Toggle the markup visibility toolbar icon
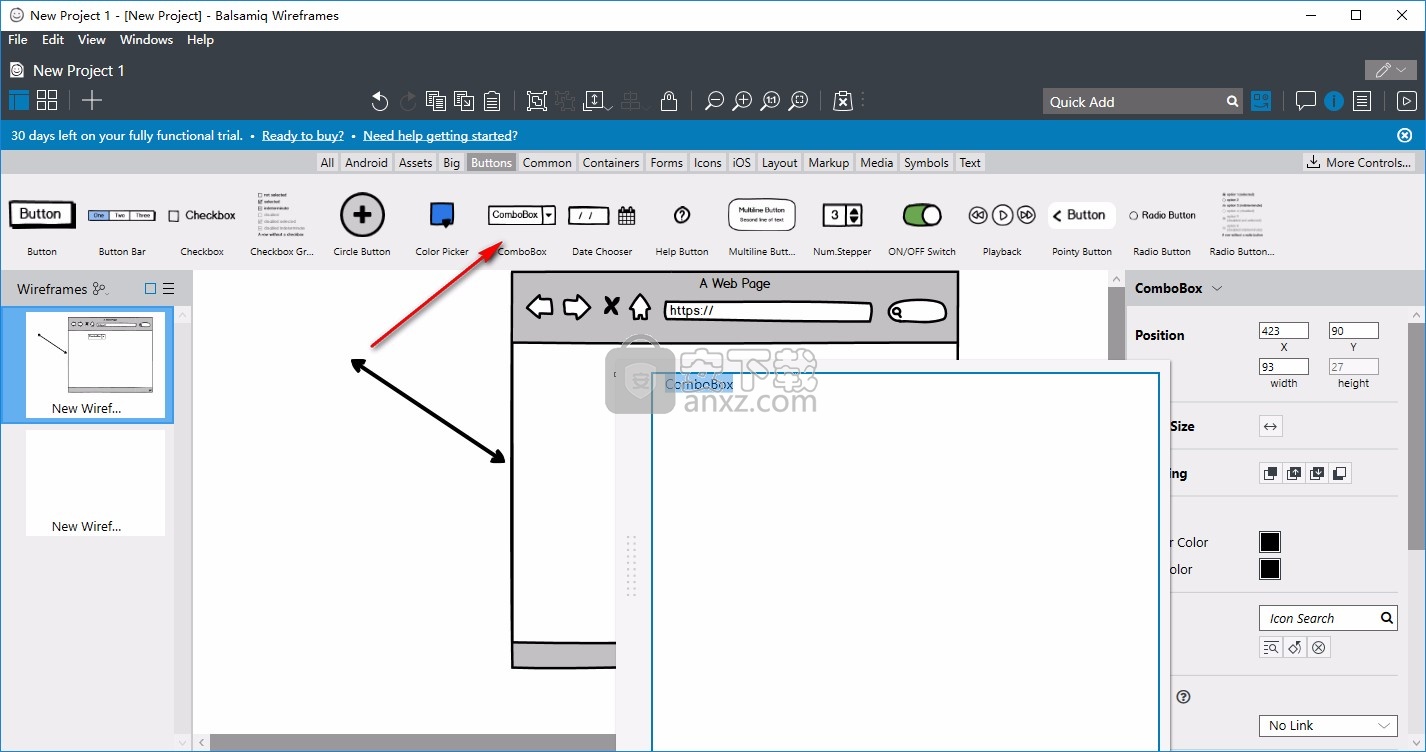Viewport: 1426px width, 752px height. tap(843, 101)
